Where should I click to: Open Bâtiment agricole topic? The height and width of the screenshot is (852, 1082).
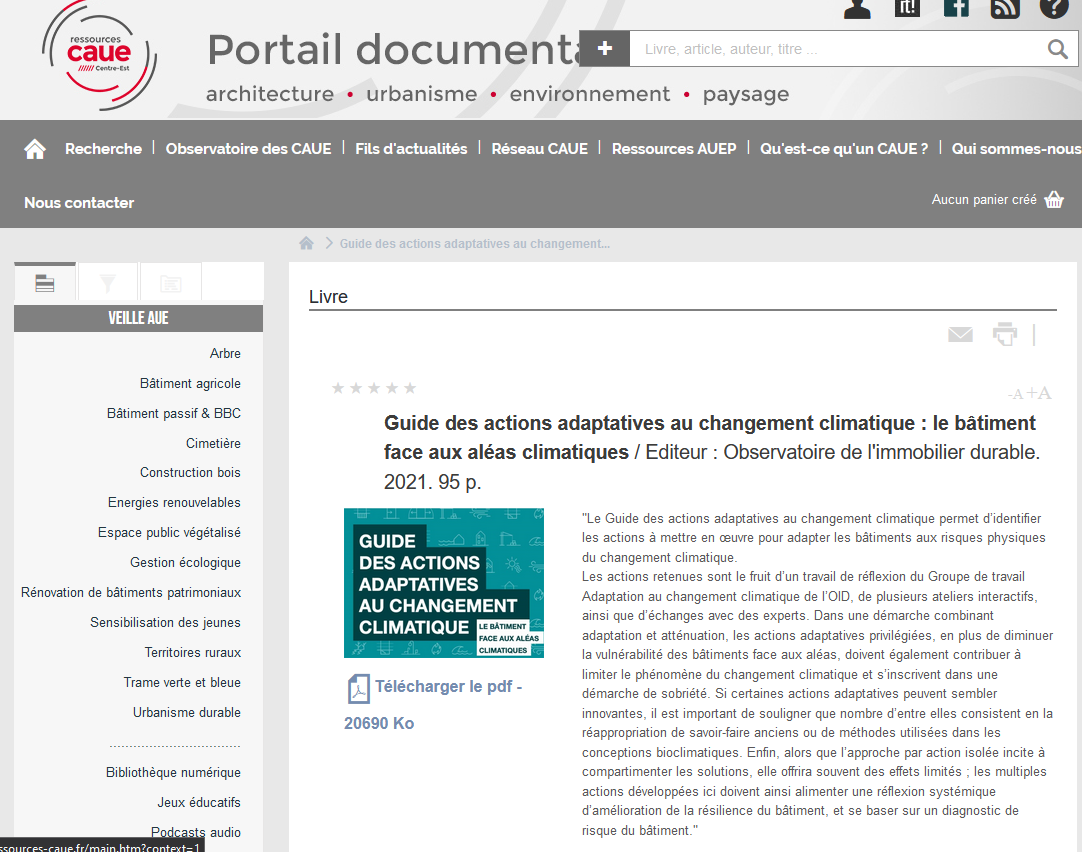click(x=190, y=384)
